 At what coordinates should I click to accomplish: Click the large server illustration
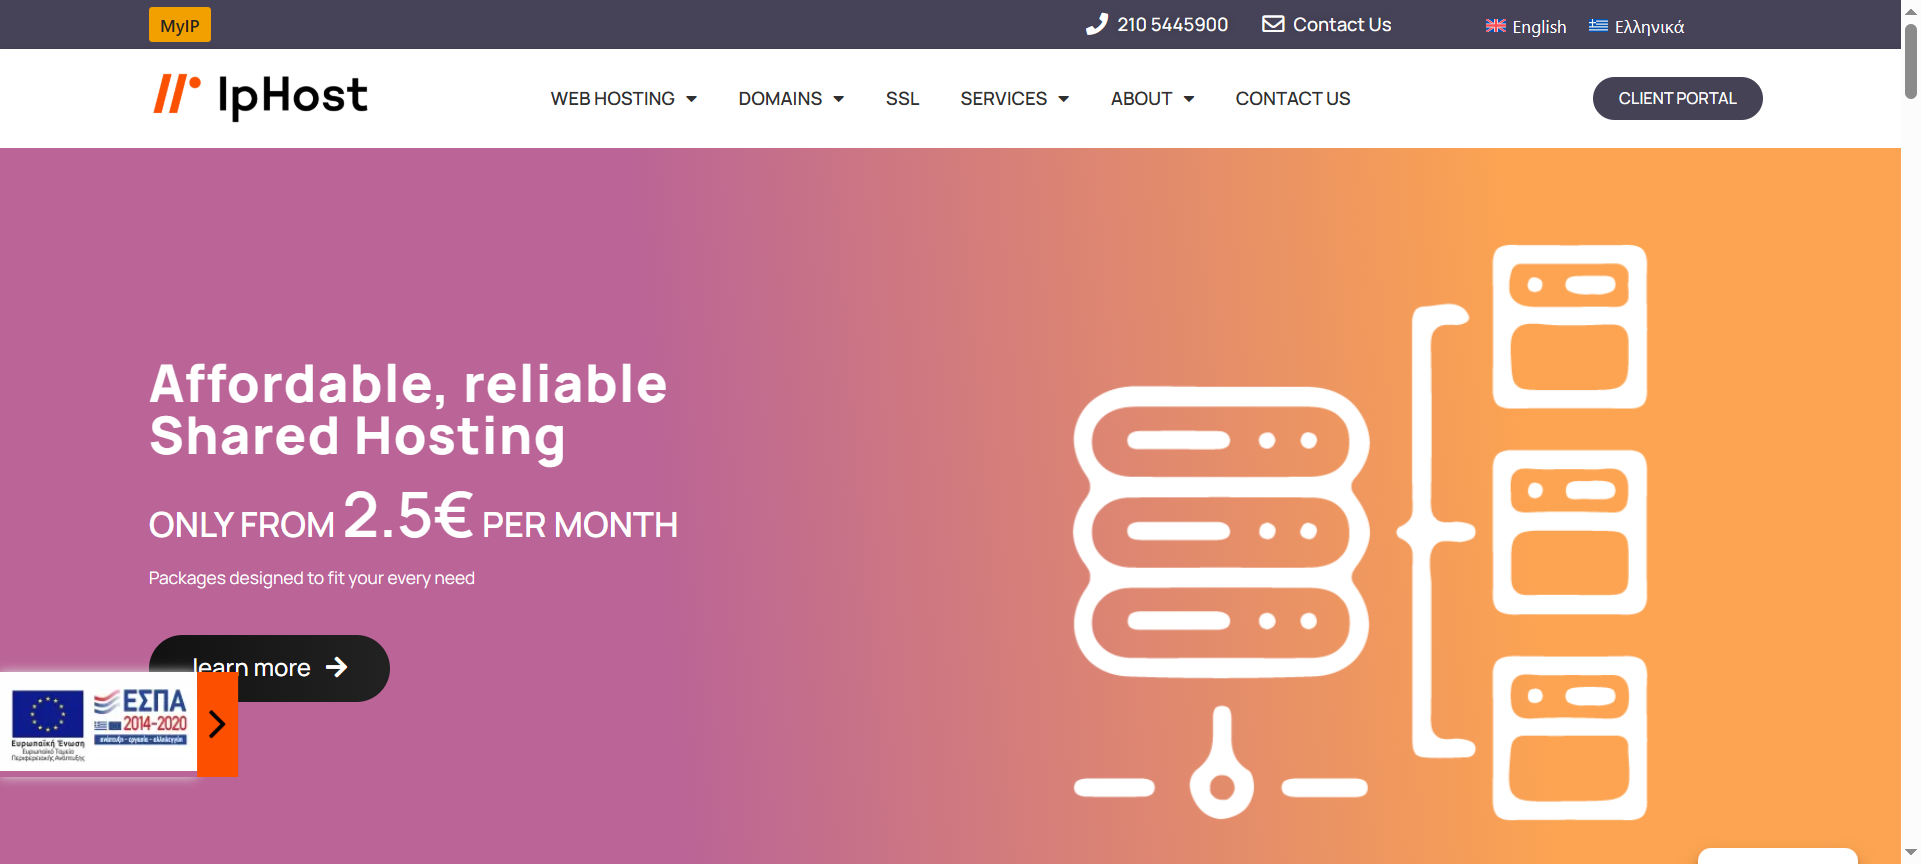[x=1360, y=532]
